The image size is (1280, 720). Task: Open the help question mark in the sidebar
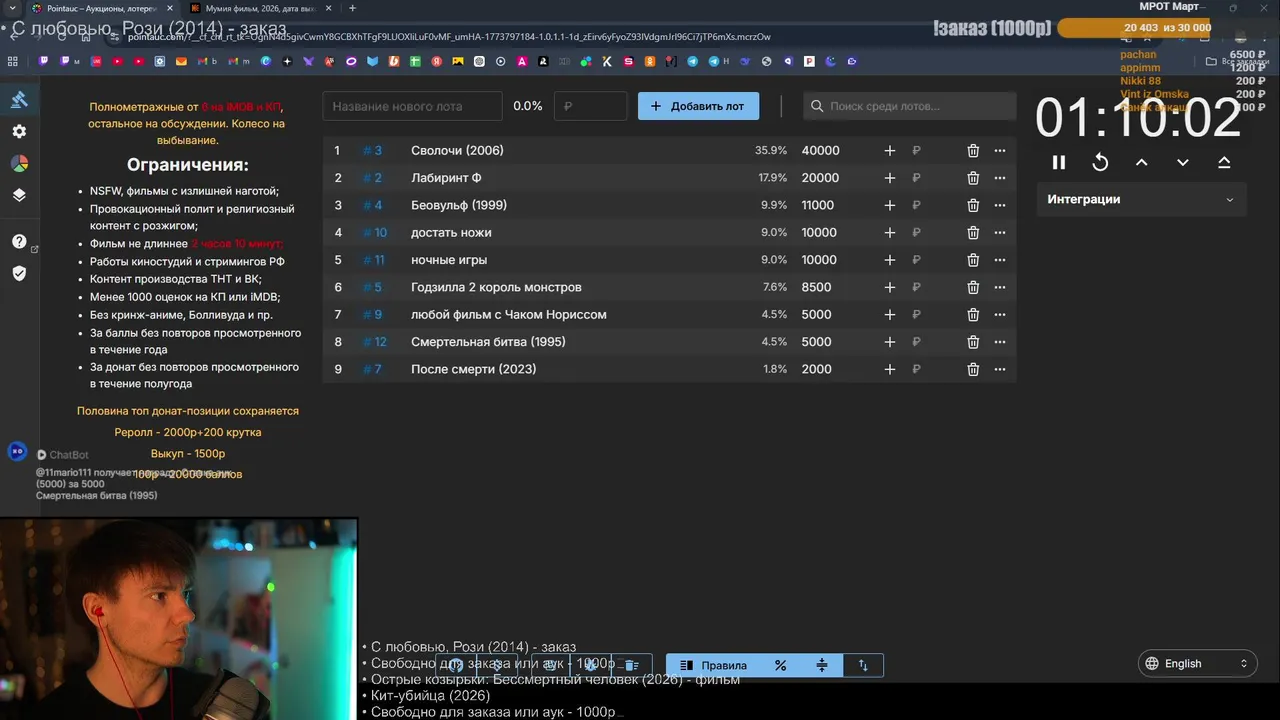tap(19, 241)
